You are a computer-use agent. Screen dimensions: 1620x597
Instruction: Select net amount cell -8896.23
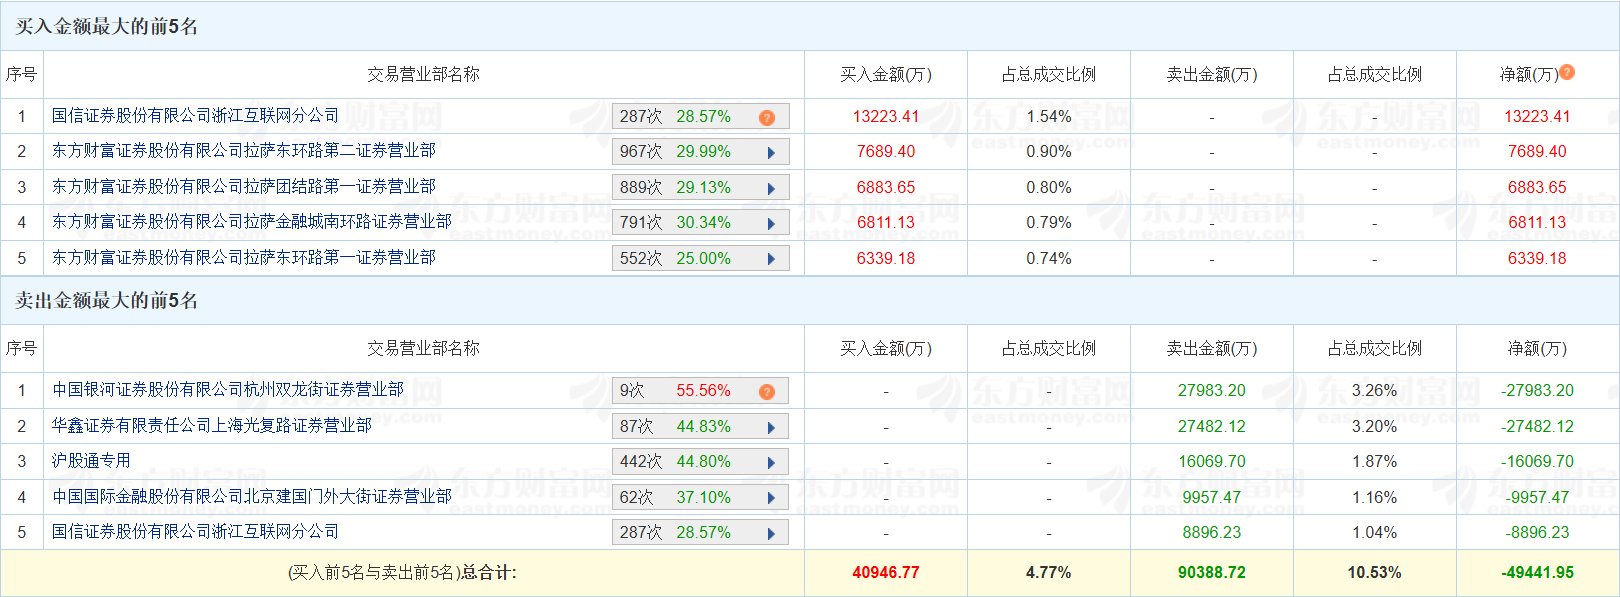(1537, 533)
